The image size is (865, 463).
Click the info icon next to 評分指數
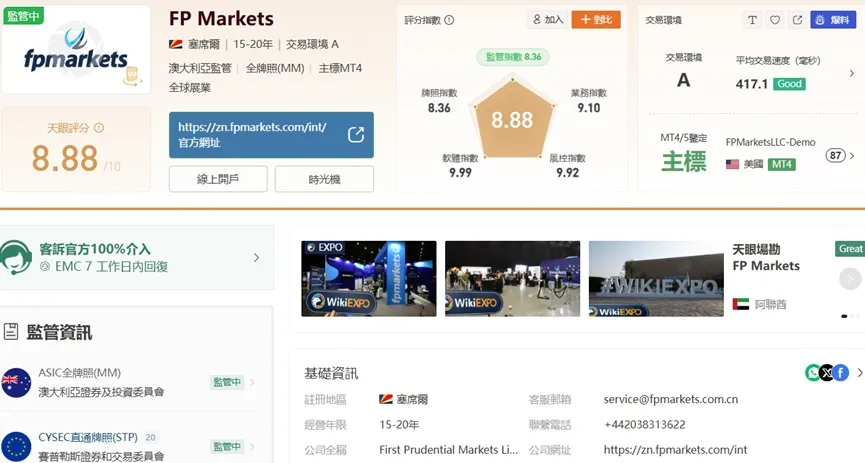coord(449,20)
